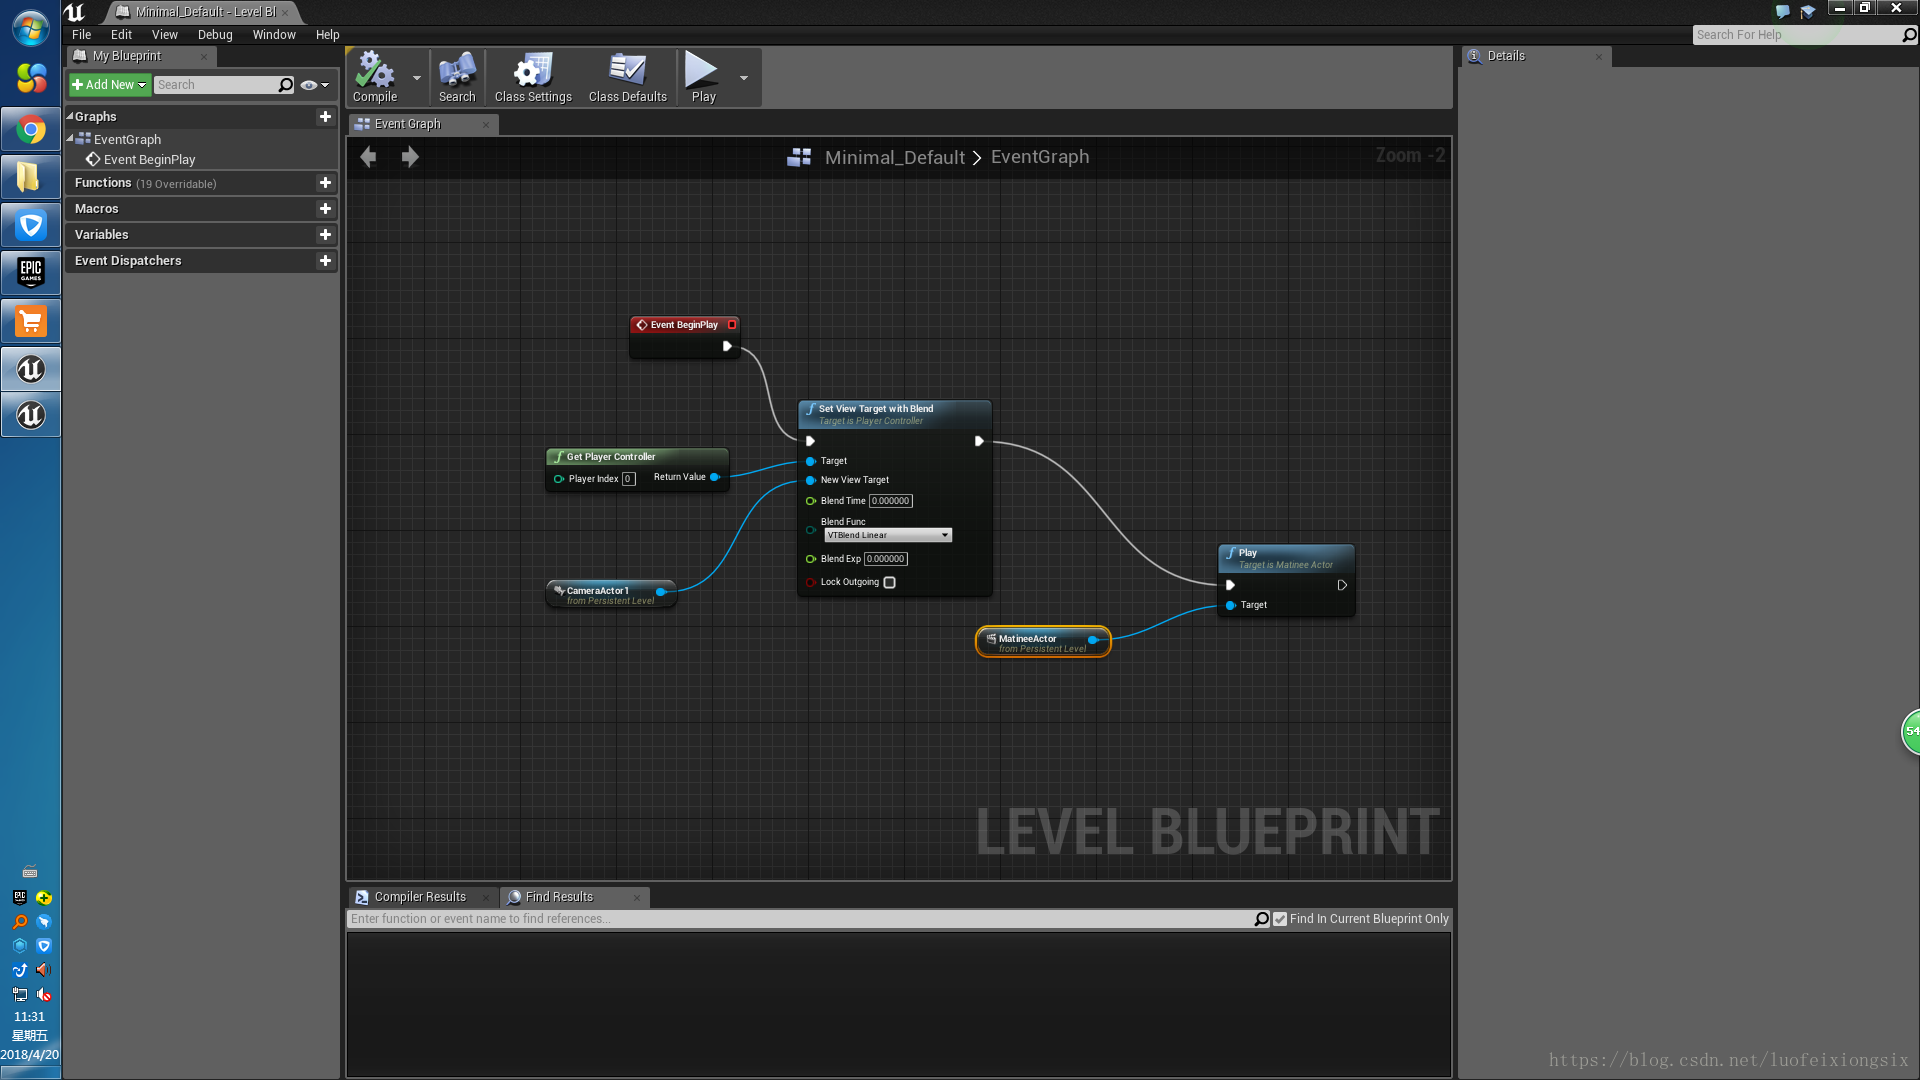
Task: Open the File menu
Action: pyautogui.click(x=82, y=35)
